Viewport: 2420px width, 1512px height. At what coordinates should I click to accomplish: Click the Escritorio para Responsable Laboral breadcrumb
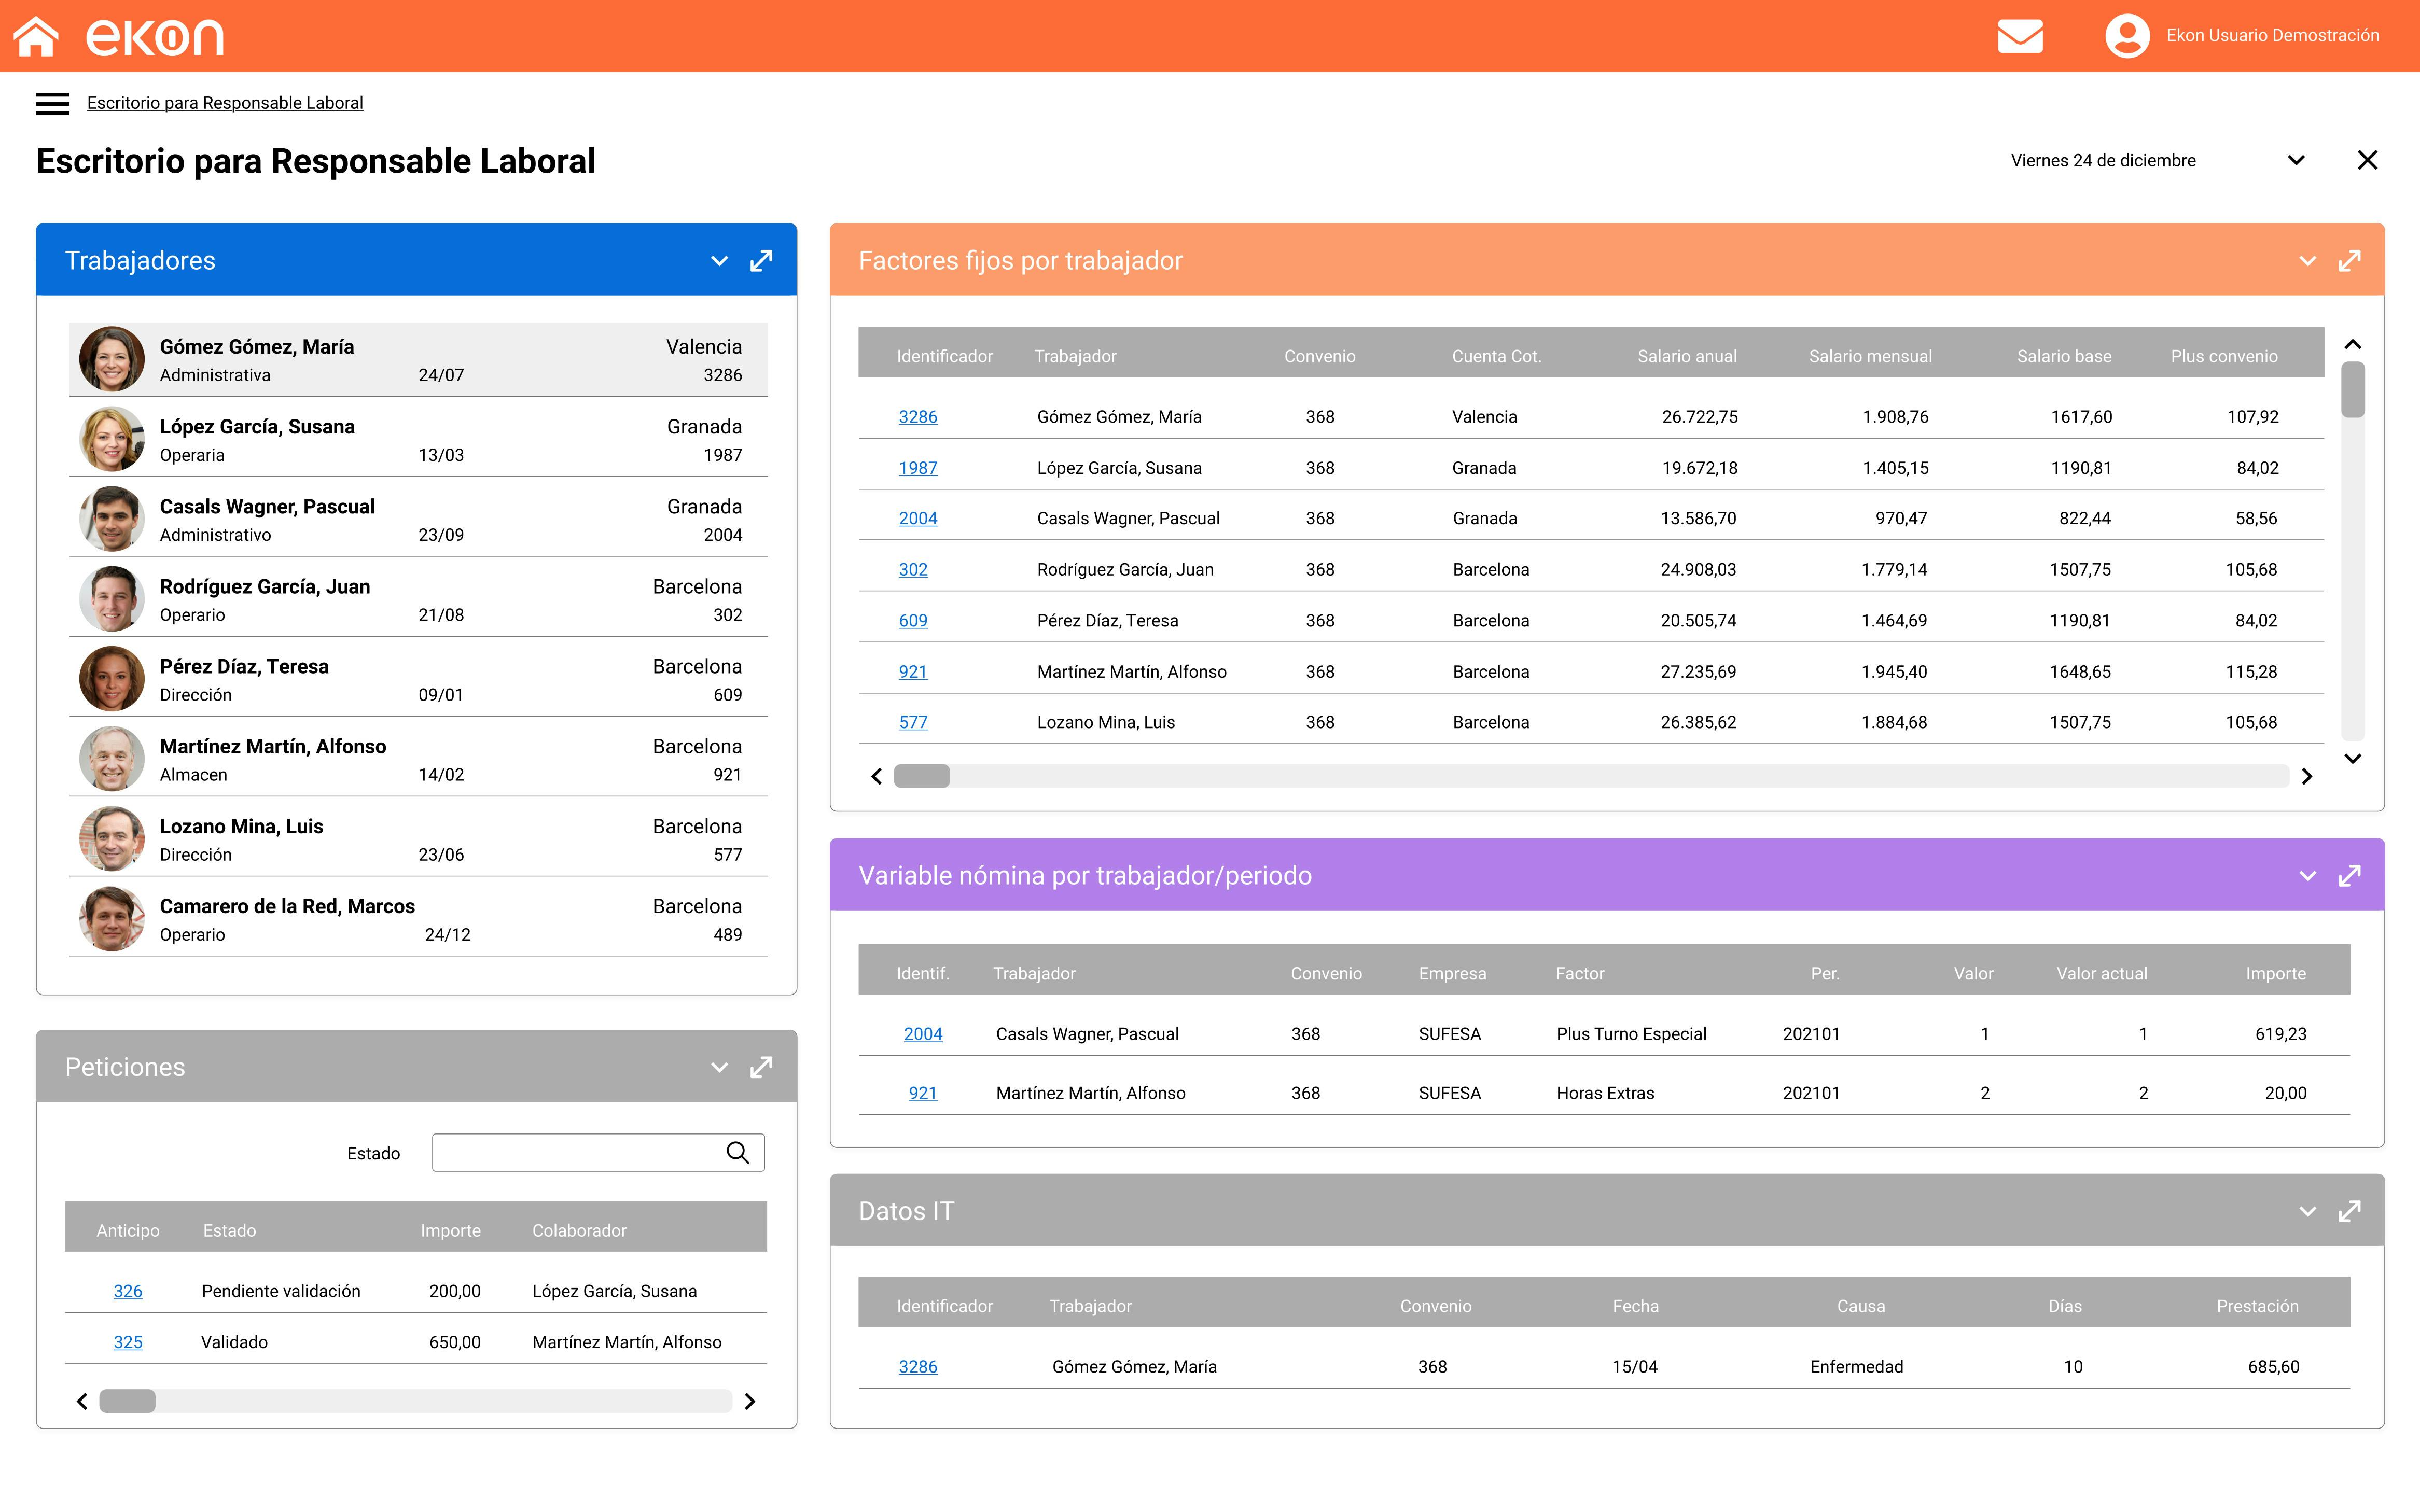[224, 102]
